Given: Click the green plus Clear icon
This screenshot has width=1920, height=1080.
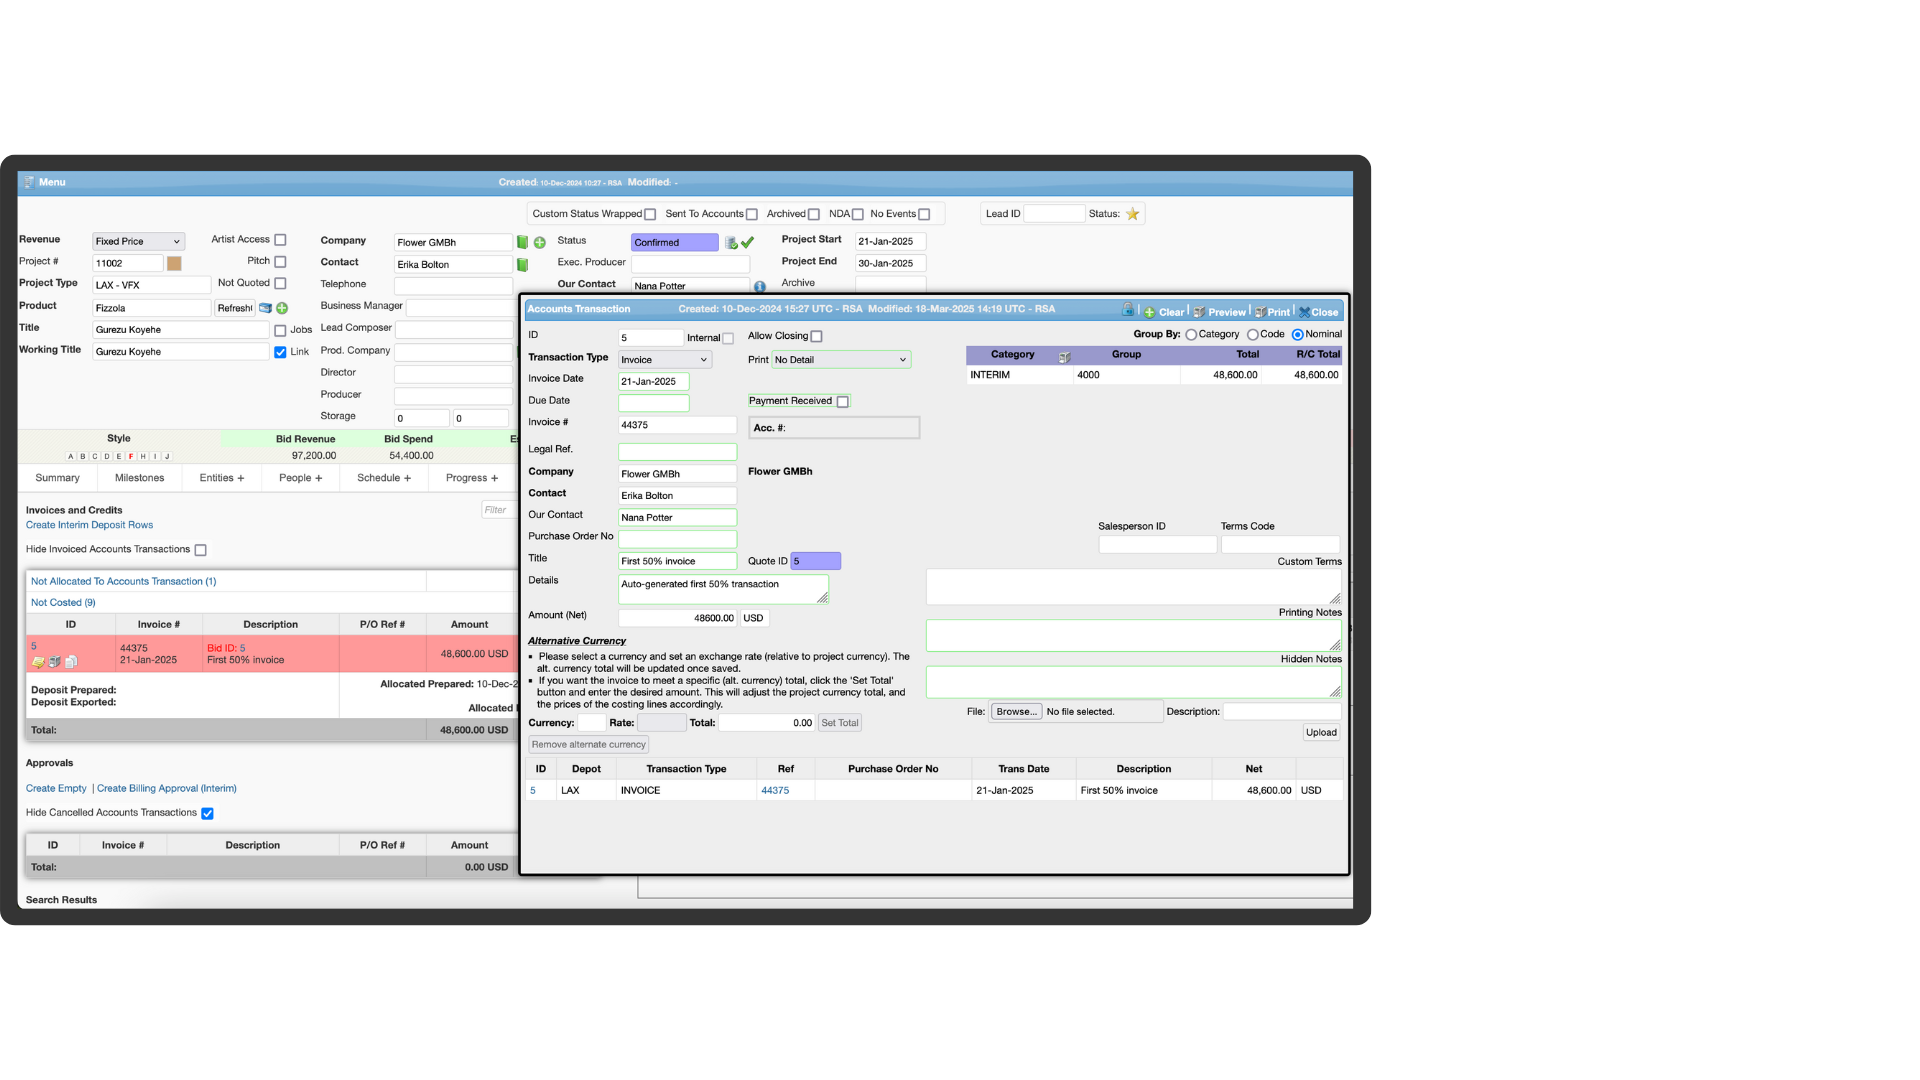Looking at the screenshot, I should tap(1150, 312).
